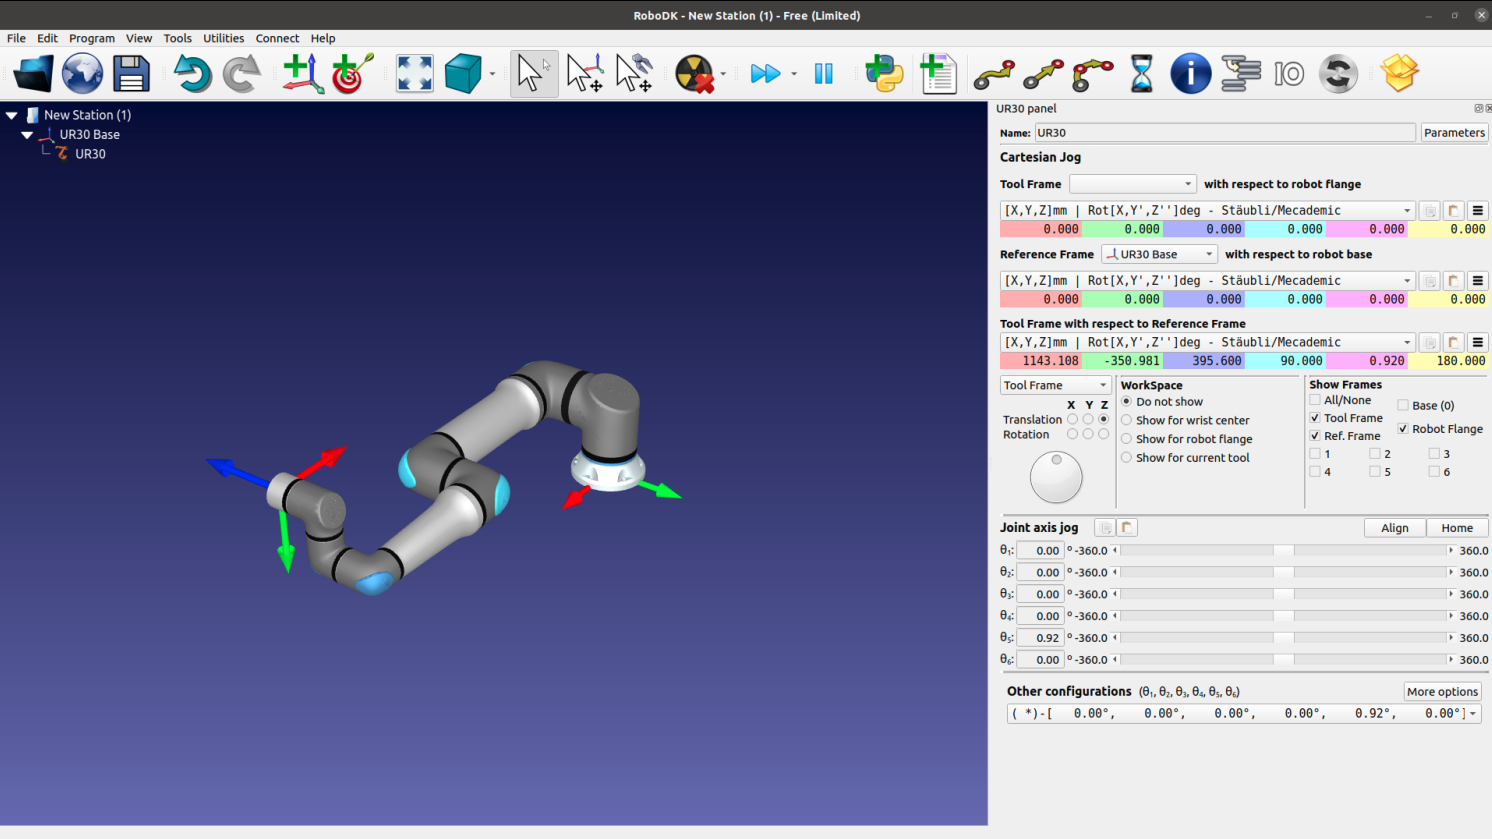Uncheck the Tool Frame checkbox
1492x839 pixels.
1315,418
